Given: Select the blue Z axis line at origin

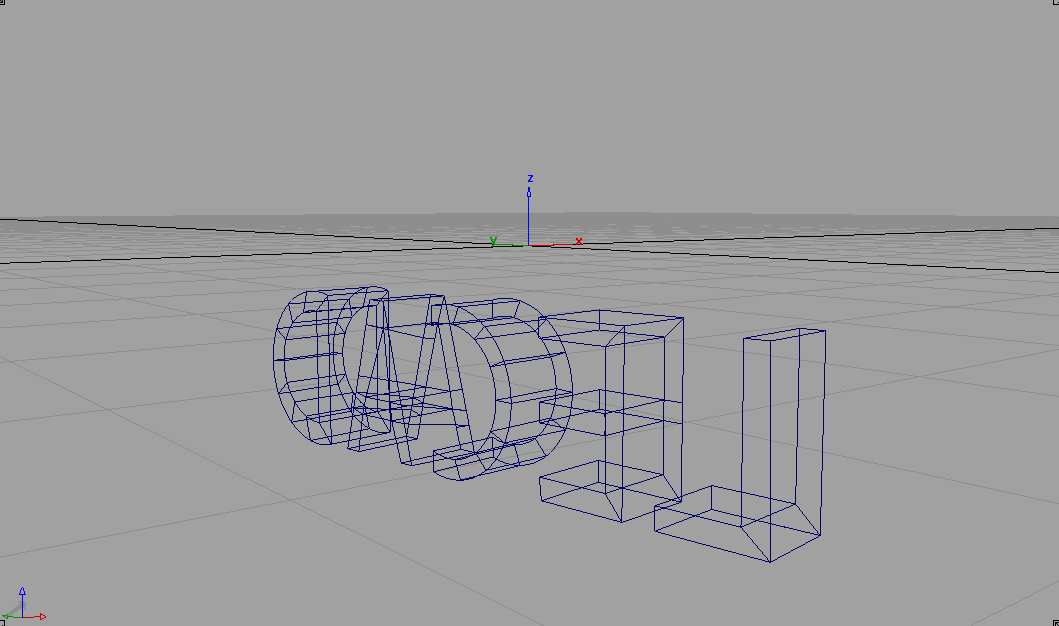Looking at the screenshot, I should click(528, 215).
